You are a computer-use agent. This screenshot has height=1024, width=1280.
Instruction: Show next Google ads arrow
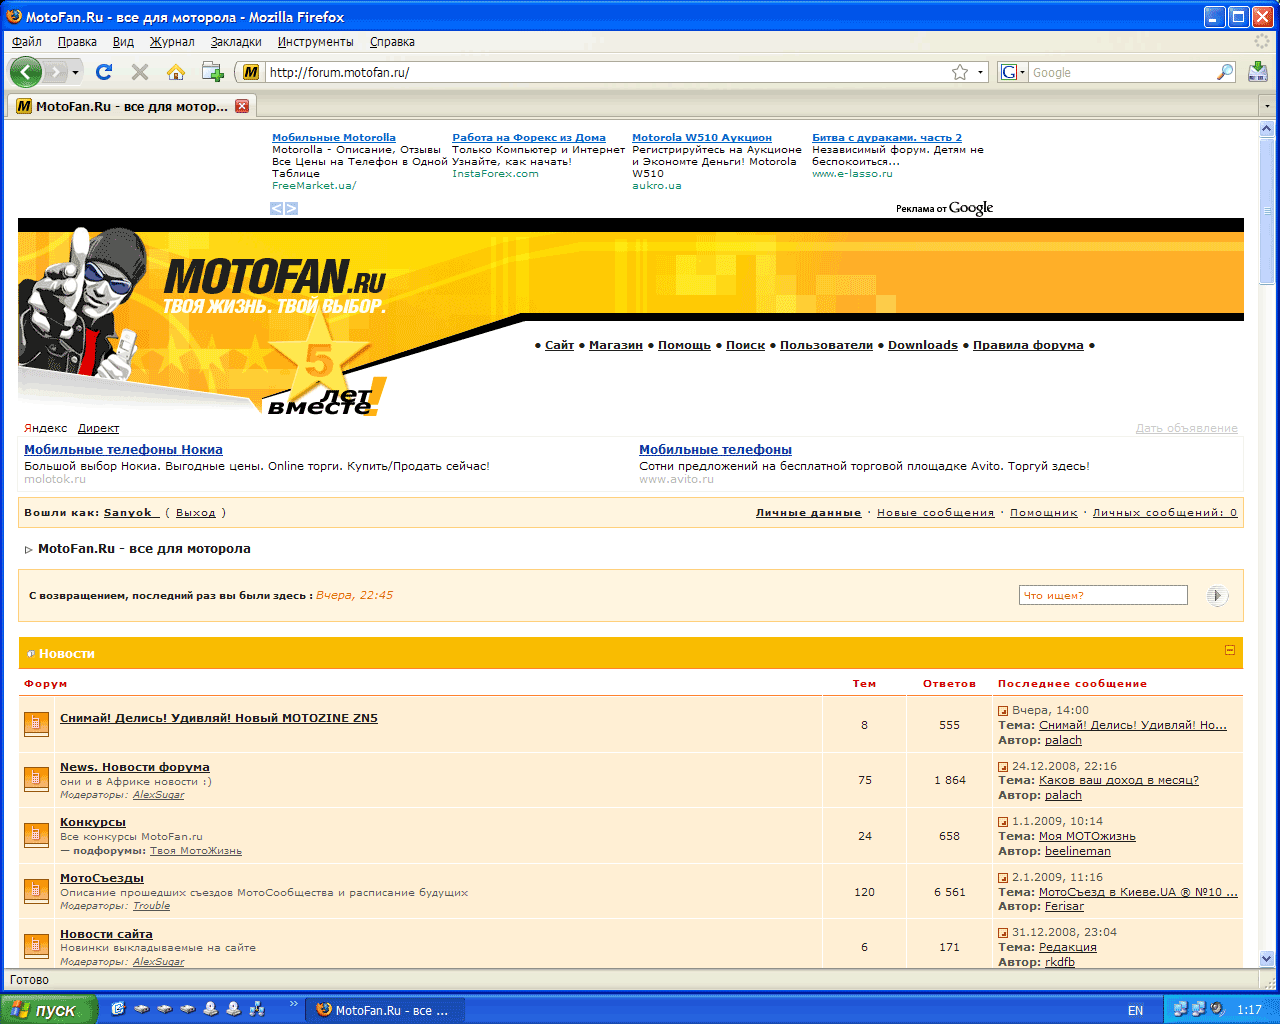coord(291,208)
